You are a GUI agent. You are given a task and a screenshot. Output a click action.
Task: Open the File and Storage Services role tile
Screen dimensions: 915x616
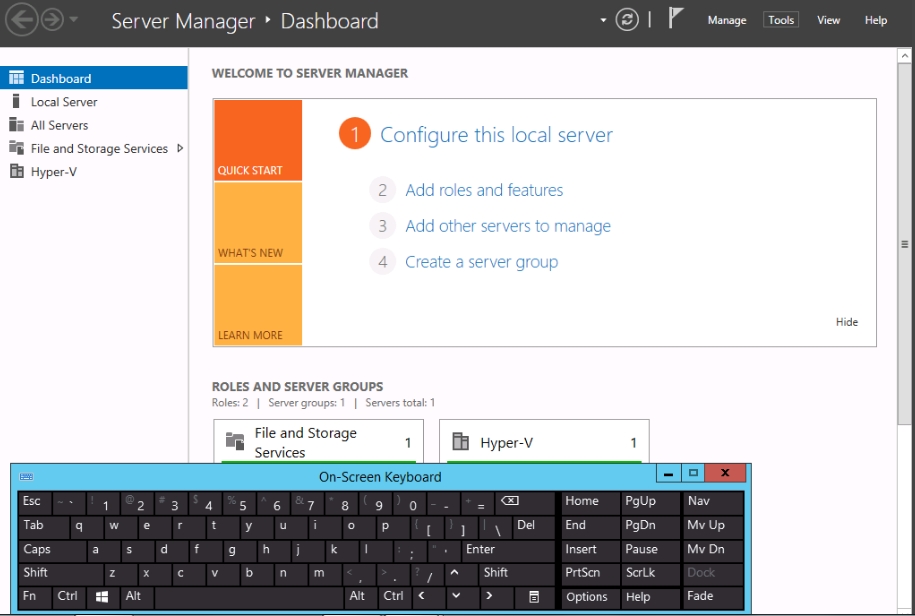tap(319, 442)
